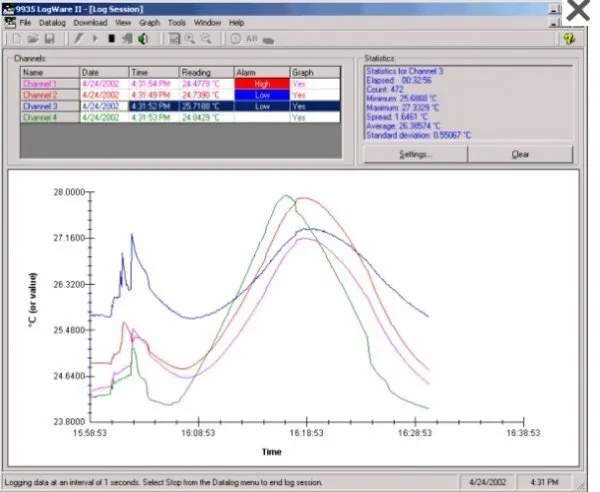Click the 'All' toolbar button
600x492 pixels.
(x=252, y=39)
